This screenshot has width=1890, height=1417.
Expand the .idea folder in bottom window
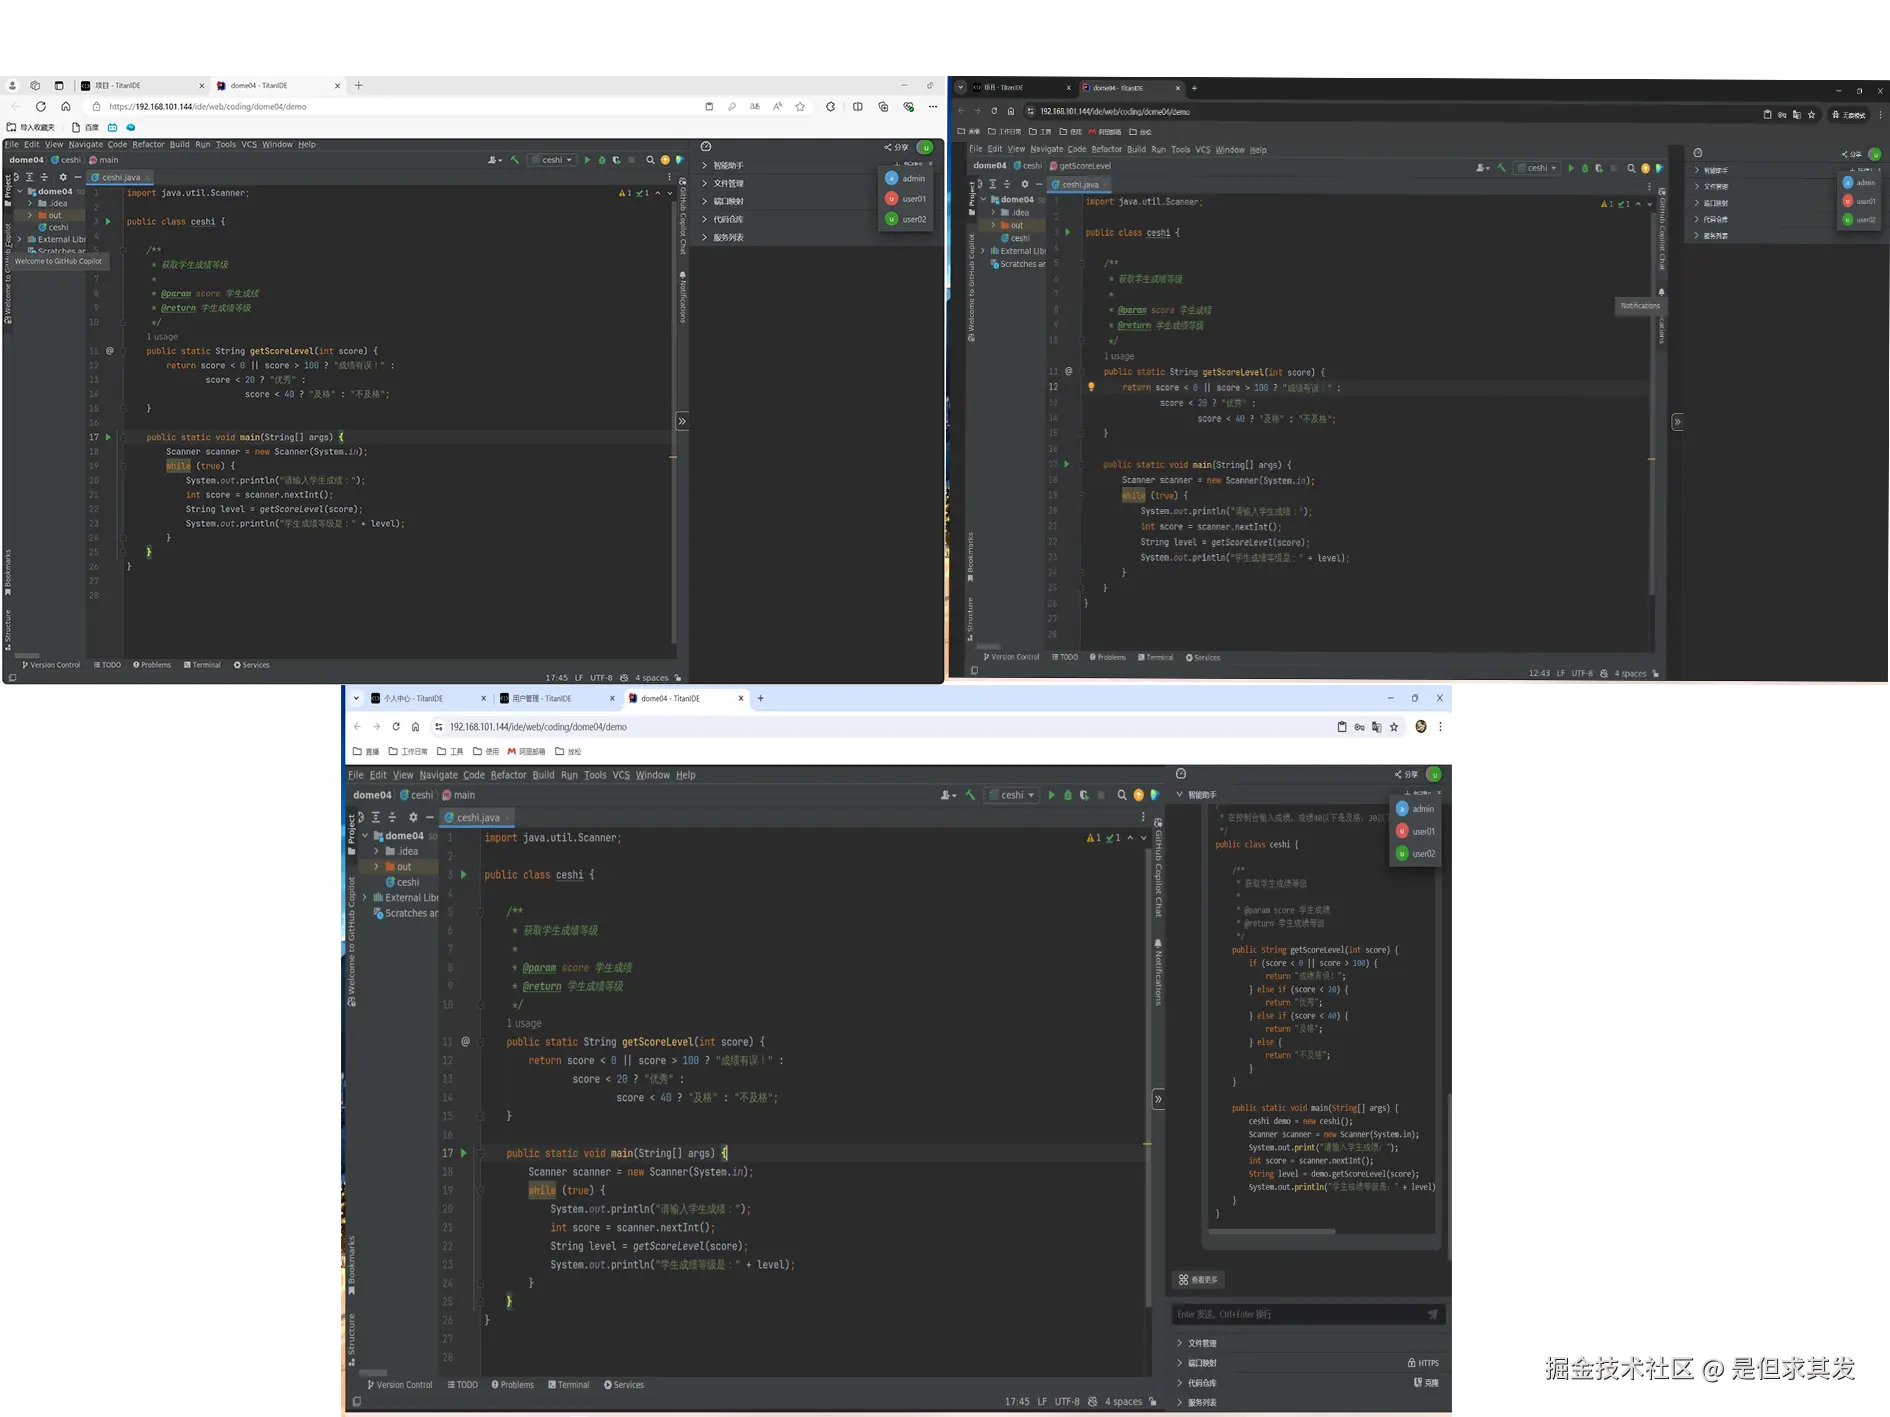click(x=377, y=851)
